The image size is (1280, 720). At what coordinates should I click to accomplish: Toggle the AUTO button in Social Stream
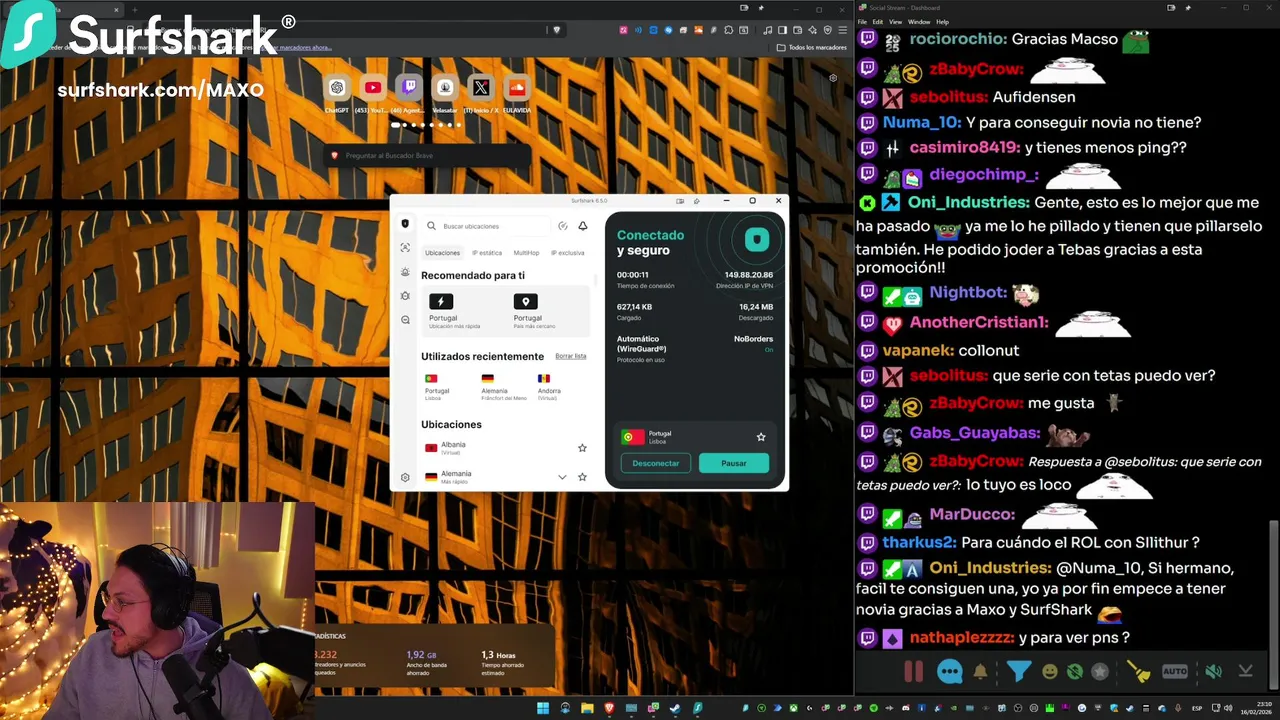click(1175, 672)
